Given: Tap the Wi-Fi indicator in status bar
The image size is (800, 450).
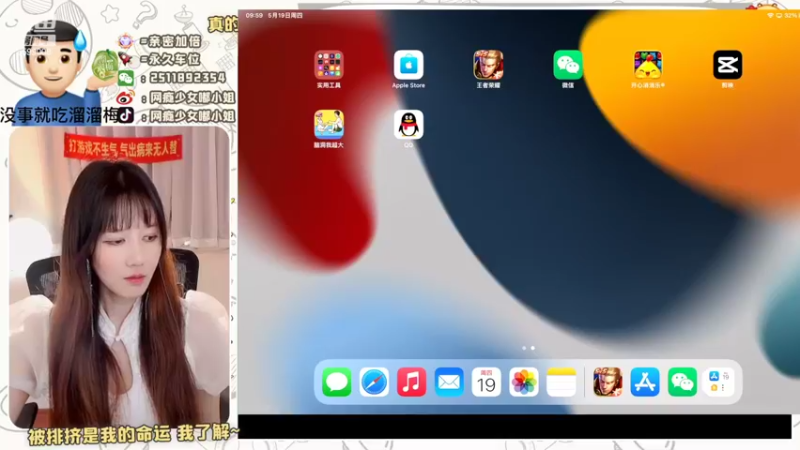Looking at the screenshot, I should coord(770,16).
